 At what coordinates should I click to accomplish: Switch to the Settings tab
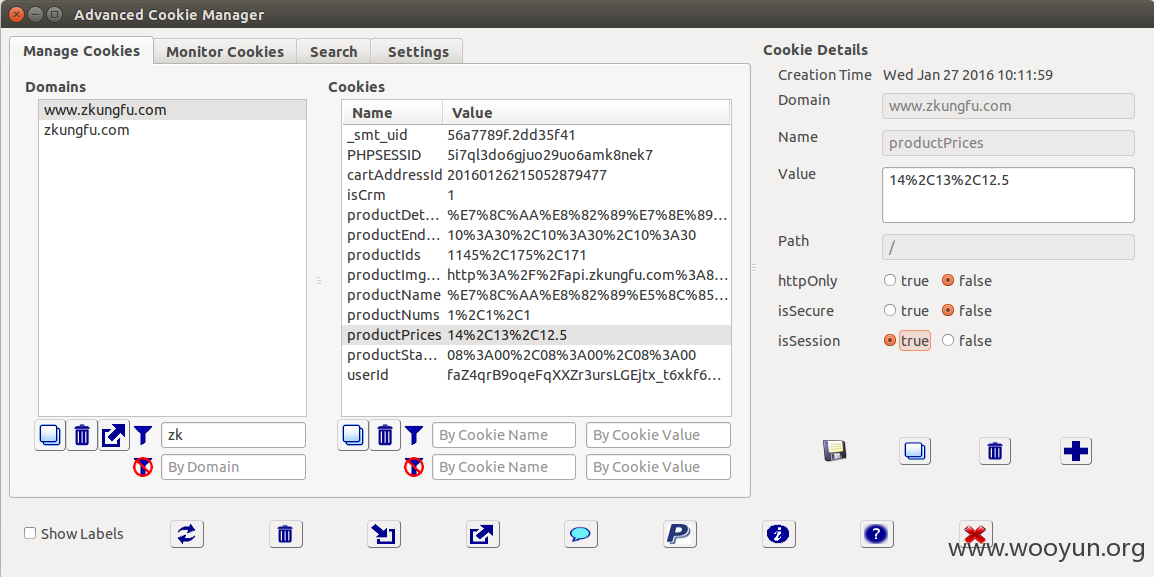pos(418,52)
